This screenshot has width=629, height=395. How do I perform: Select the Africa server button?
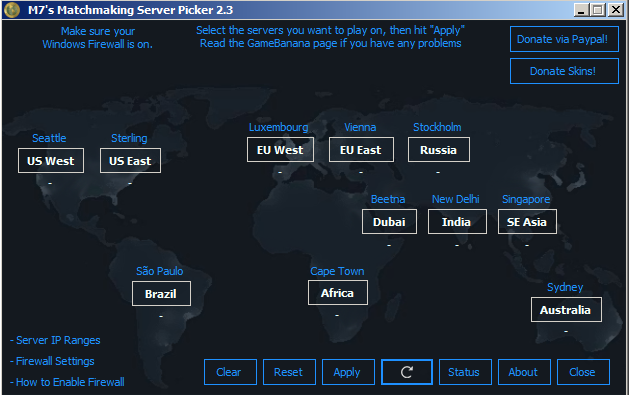click(338, 293)
